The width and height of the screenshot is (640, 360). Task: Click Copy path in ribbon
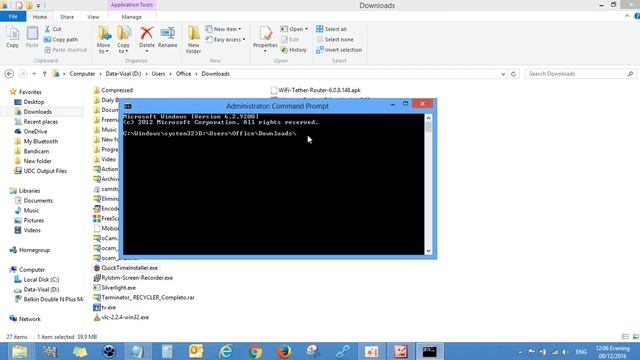pos(61,40)
